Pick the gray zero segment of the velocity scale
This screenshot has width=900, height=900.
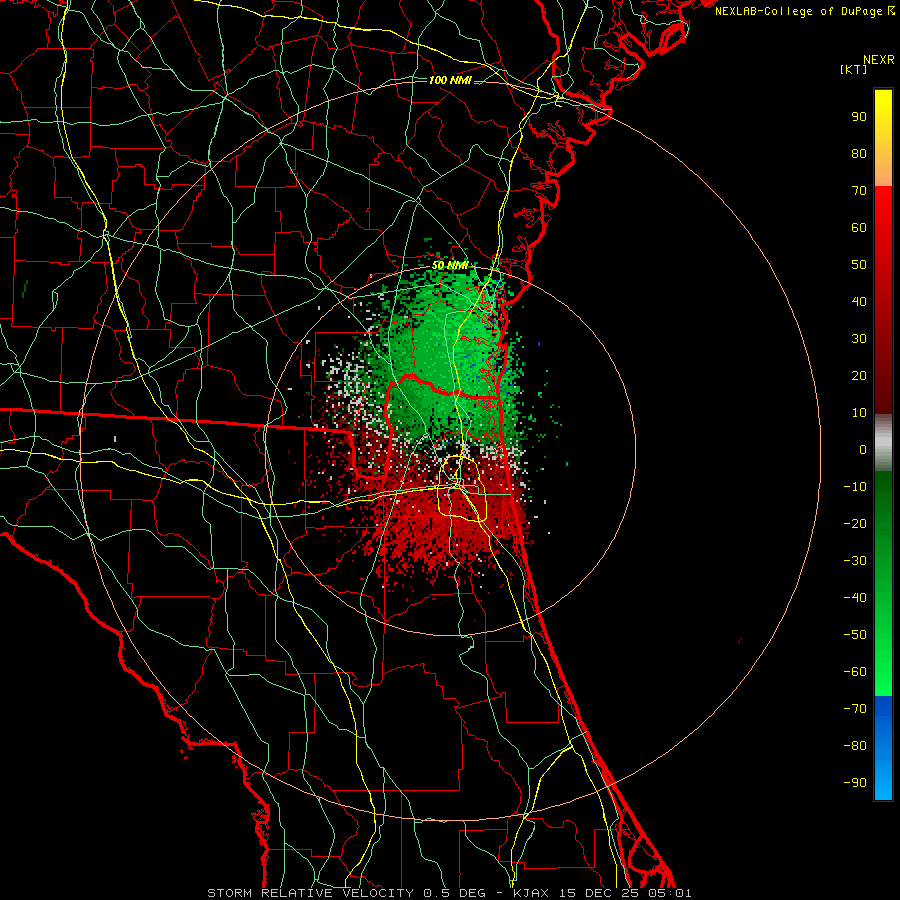[883, 443]
